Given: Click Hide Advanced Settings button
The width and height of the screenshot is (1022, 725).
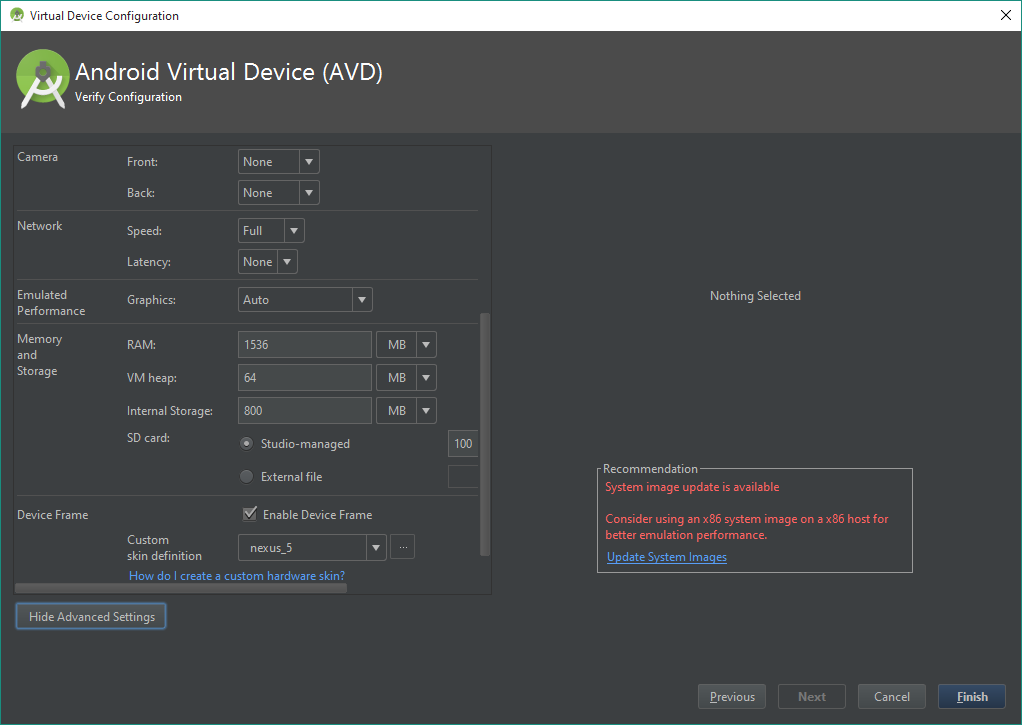Looking at the screenshot, I should click(91, 617).
